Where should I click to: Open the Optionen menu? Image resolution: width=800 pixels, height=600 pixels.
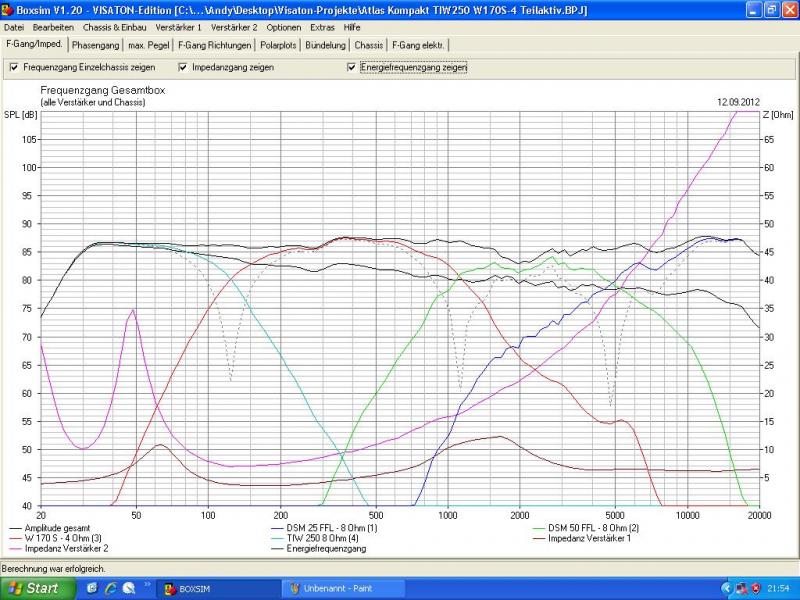point(284,27)
